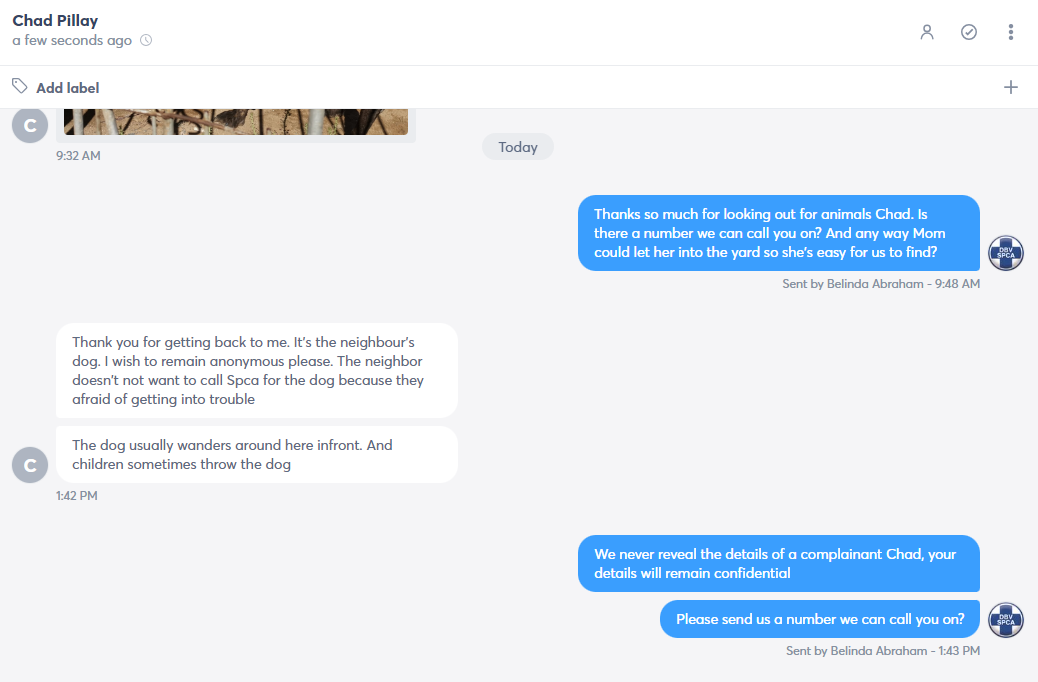Select the 'Please send us a number' message bubble
1038x682 pixels.
(x=820, y=619)
